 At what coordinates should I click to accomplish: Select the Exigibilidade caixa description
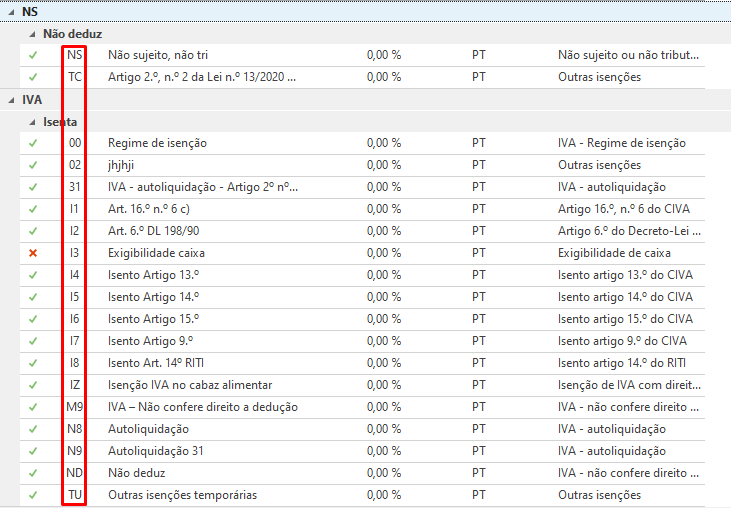pyautogui.click(x=157, y=253)
